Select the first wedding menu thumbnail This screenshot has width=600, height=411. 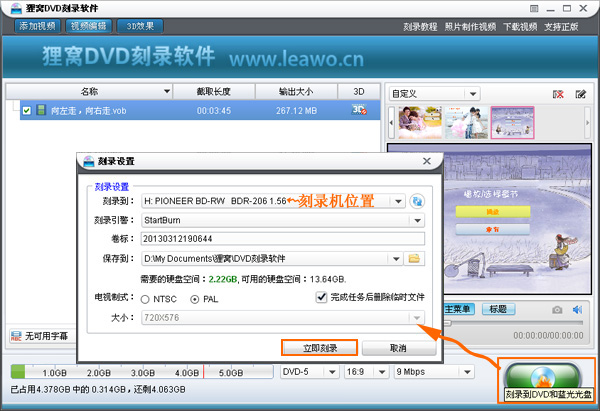tap(420, 122)
